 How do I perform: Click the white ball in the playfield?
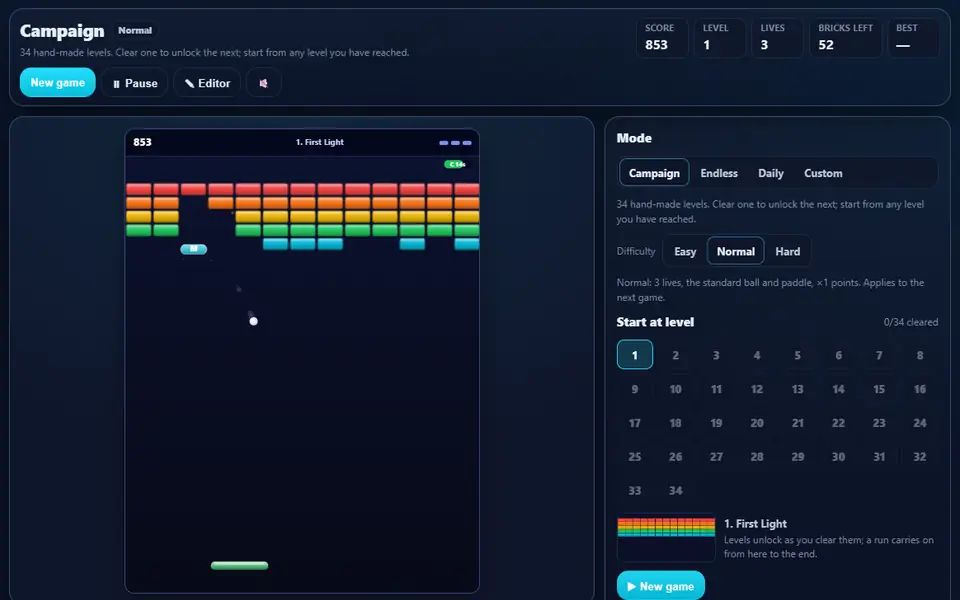pyautogui.click(x=253, y=321)
